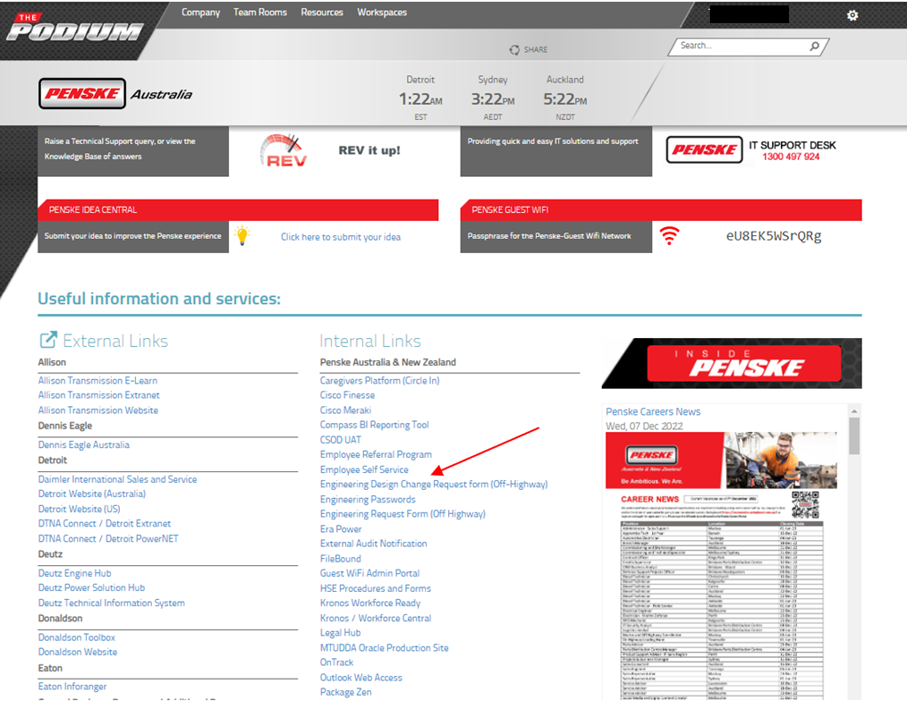Open Deutz Engine Hub link
Viewport: 907px width, 701px height.
[75, 573]
